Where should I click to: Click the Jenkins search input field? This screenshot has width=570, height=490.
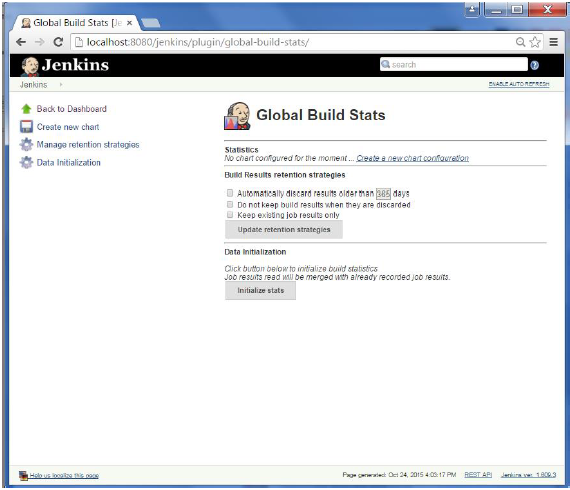tap(453, 64)
